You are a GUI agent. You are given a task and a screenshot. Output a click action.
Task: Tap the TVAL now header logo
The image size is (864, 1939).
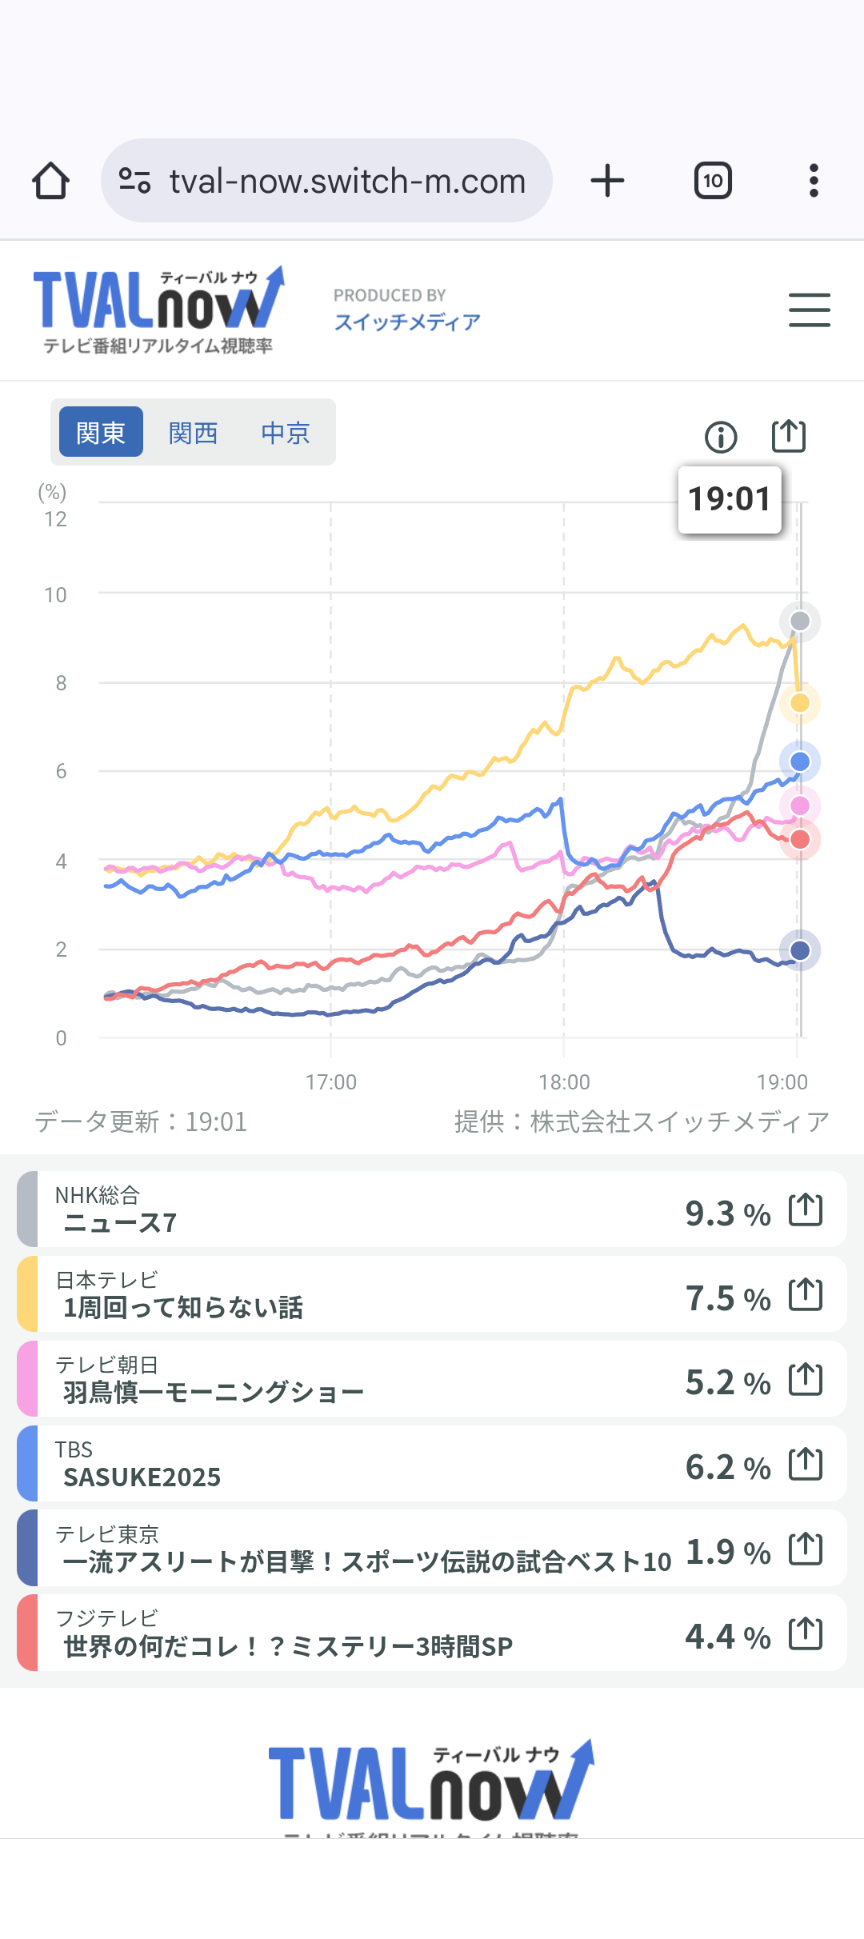click(158, 310)
